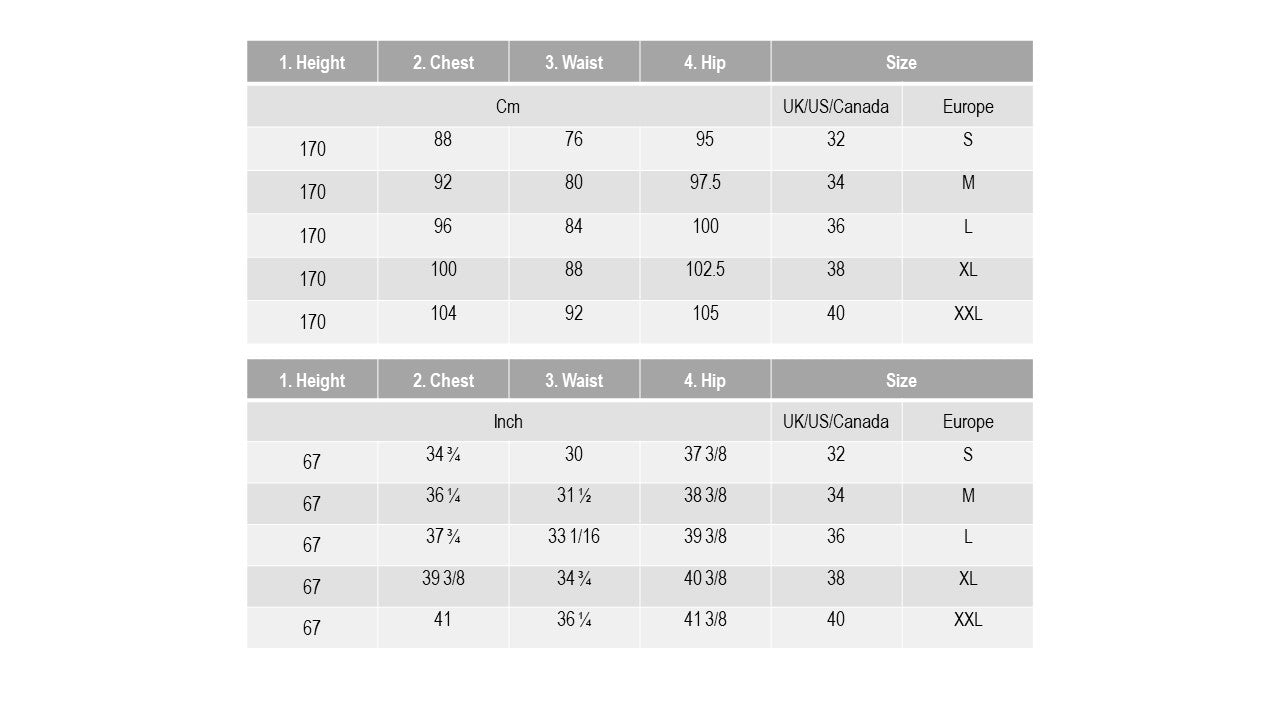Click the hip value 97.5 cell
The height and width of the screenshot is (720, 1280).
click(705, 191)
